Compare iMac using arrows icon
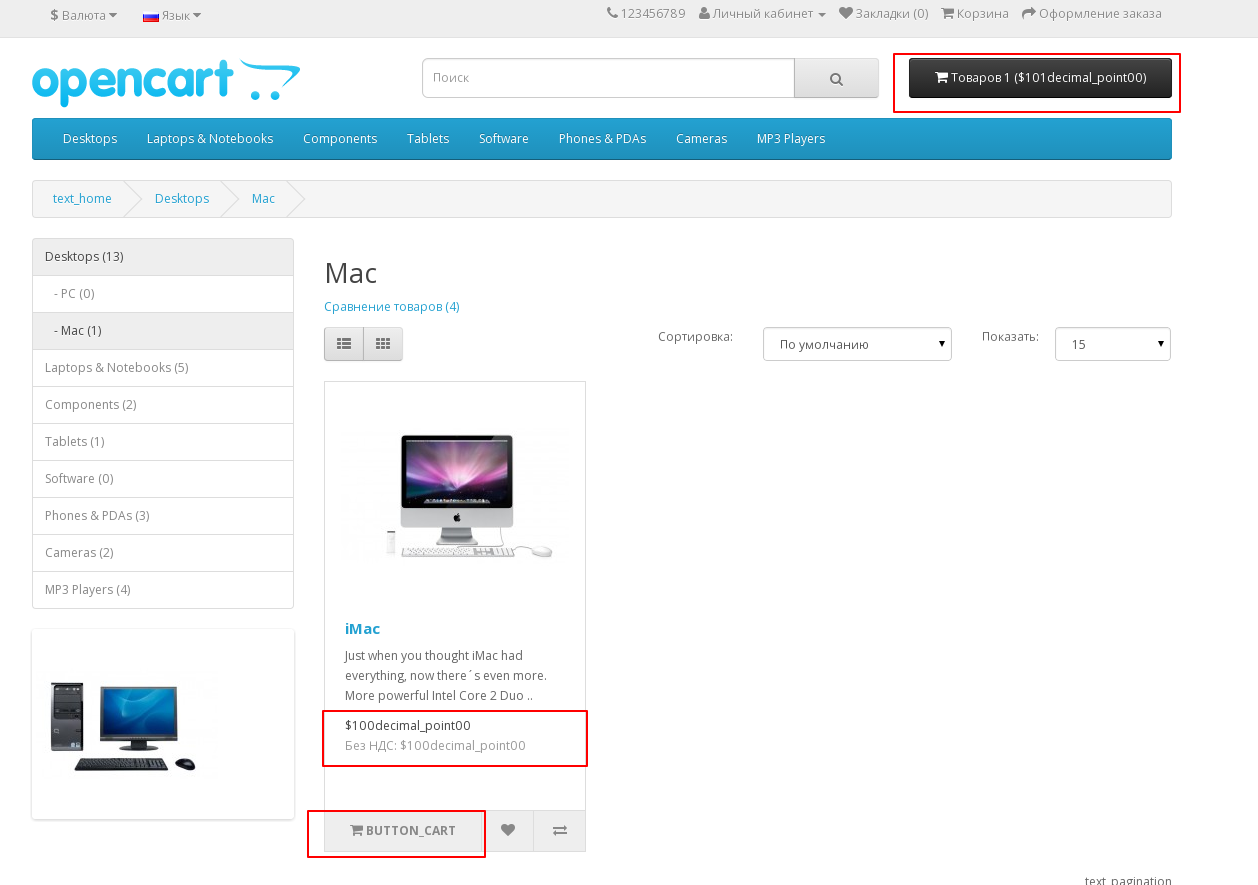The width and height of the screenshot is (1258, 885). coord(560,830)
